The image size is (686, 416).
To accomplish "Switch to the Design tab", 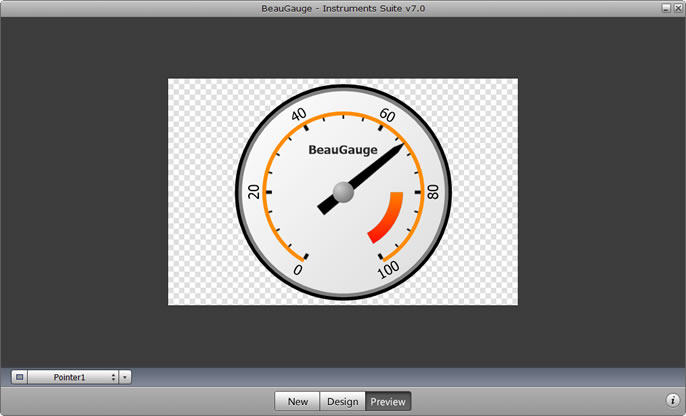I will point(343,401).
